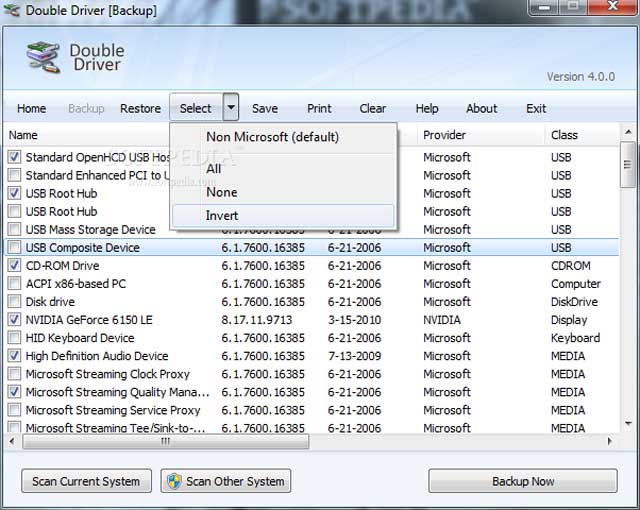
Task: Click horizontal scrollbar left arrow
Action: 12,441
